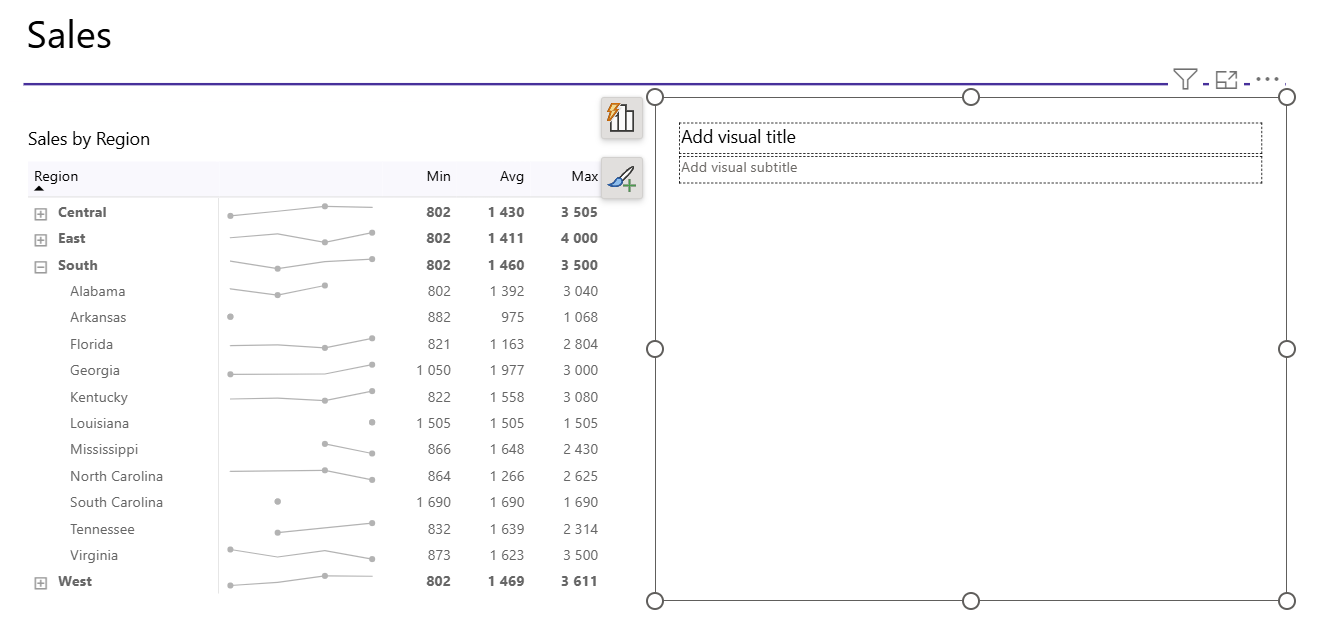The width and height of the screenshot is (1326, 633).
Task: Click the lightning bar chart build-visual icon
Action: click(622, 117)
